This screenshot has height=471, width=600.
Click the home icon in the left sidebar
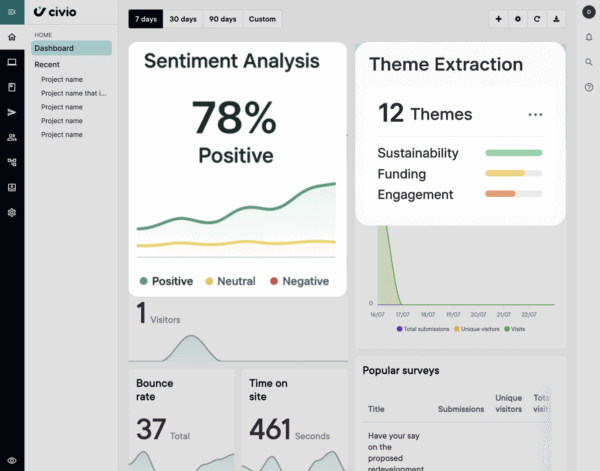point(12,37)
